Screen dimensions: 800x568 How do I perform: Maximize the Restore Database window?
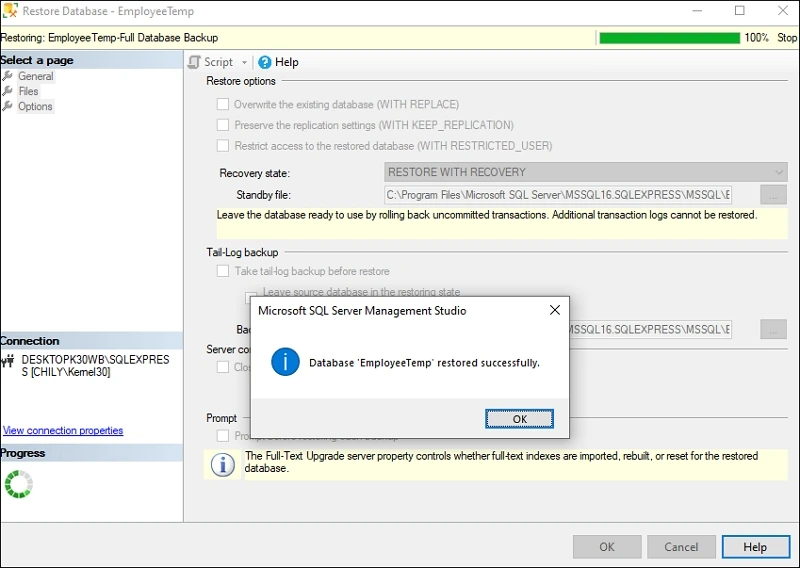[x=740, y=11]
